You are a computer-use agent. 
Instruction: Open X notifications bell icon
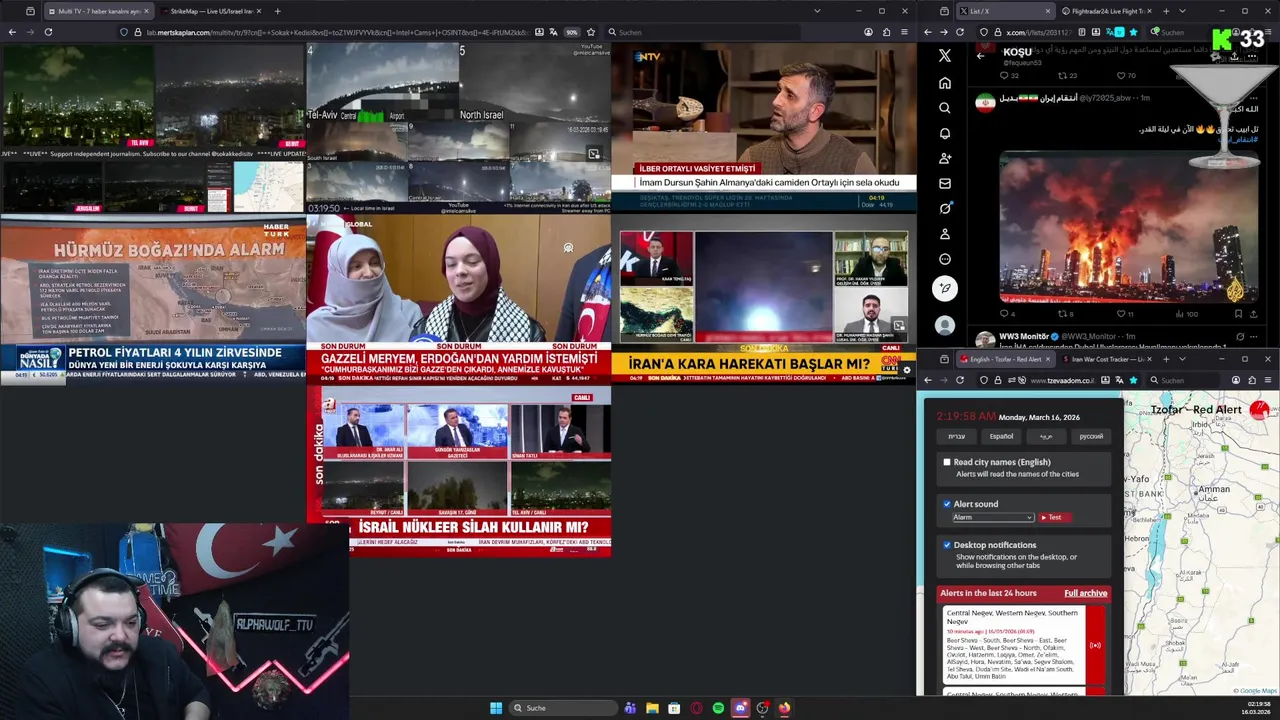click(x=945, y=133)
